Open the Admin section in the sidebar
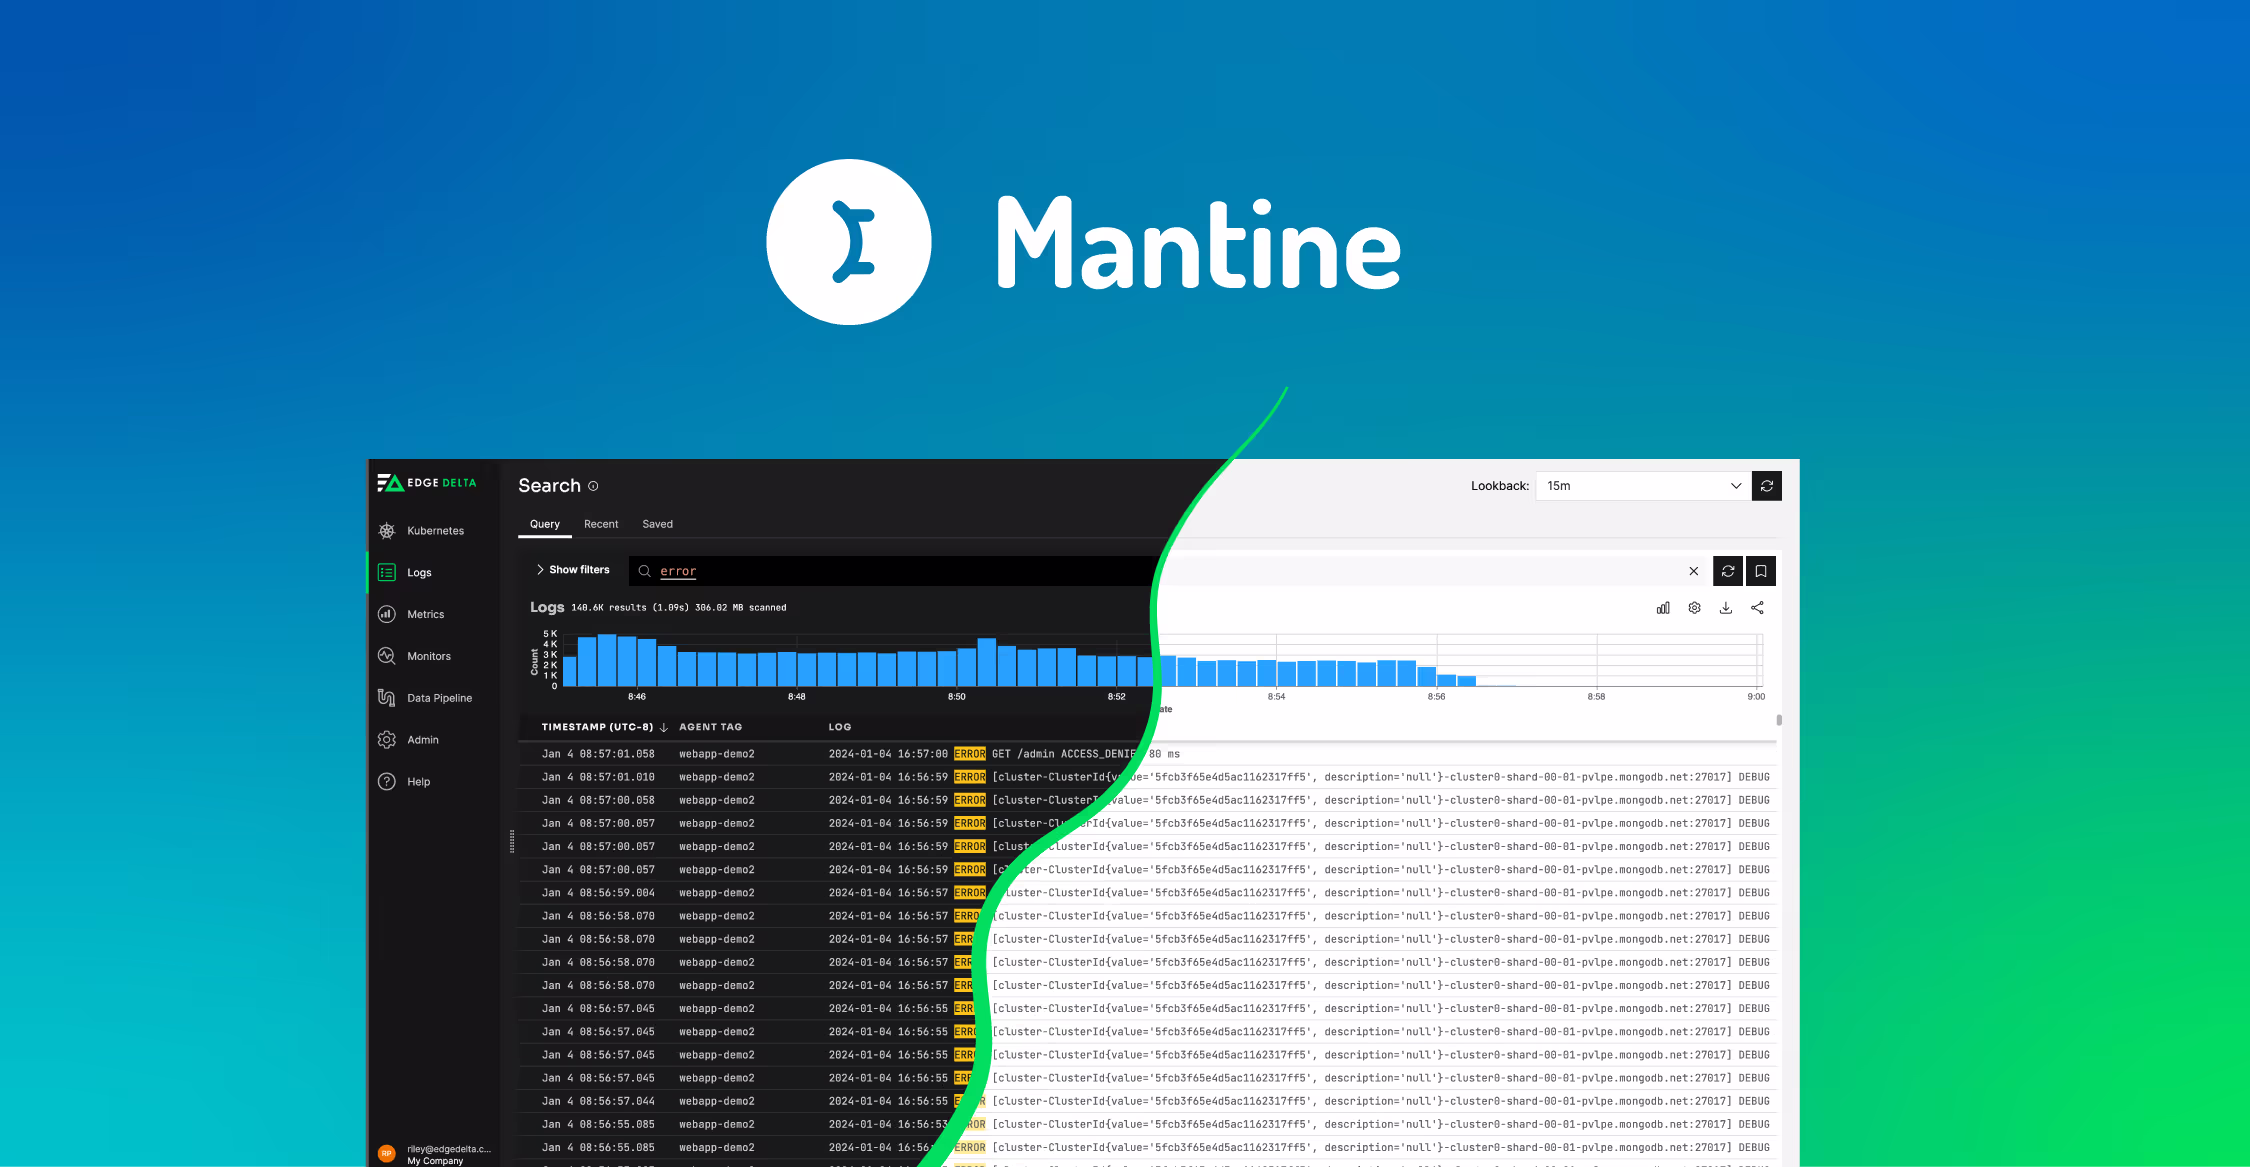 [x=423, y=740]
